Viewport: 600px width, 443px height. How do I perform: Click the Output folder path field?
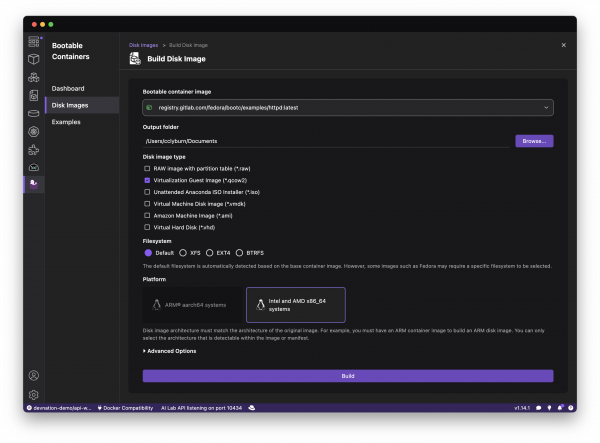(x=326, y=141)
